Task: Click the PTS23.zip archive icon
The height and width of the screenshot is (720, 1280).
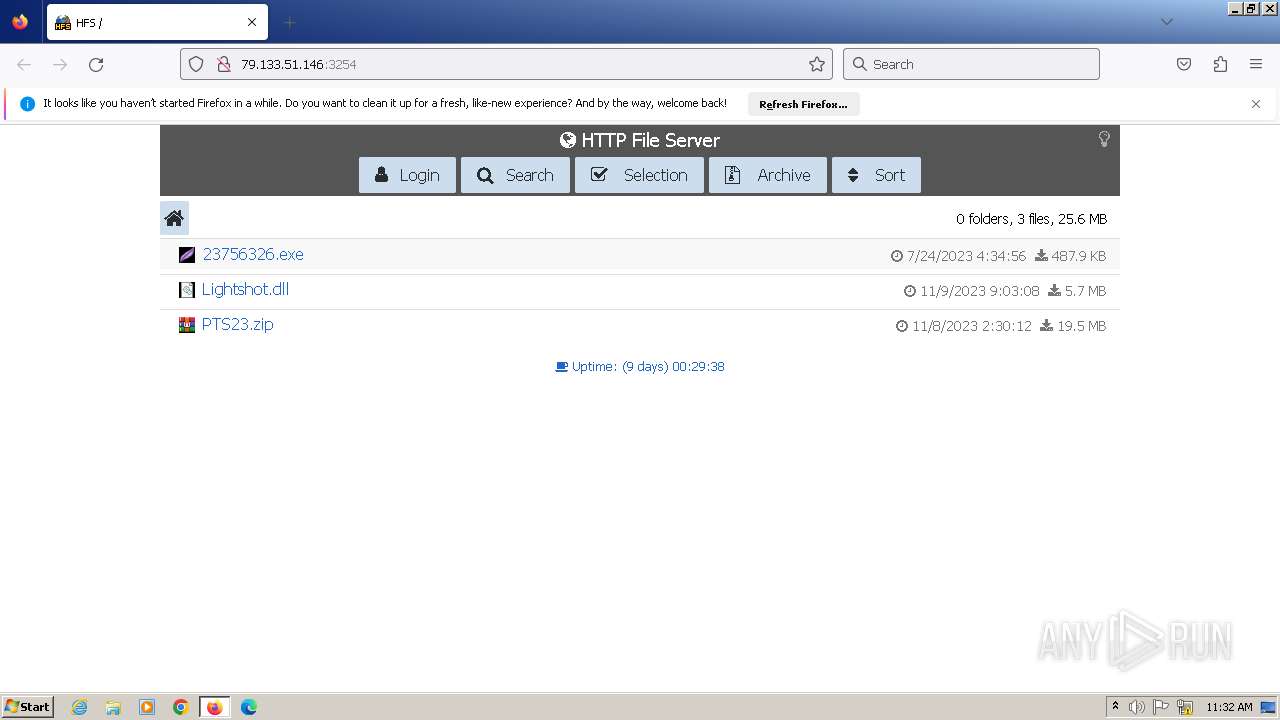Action: (x=187, y=325)
